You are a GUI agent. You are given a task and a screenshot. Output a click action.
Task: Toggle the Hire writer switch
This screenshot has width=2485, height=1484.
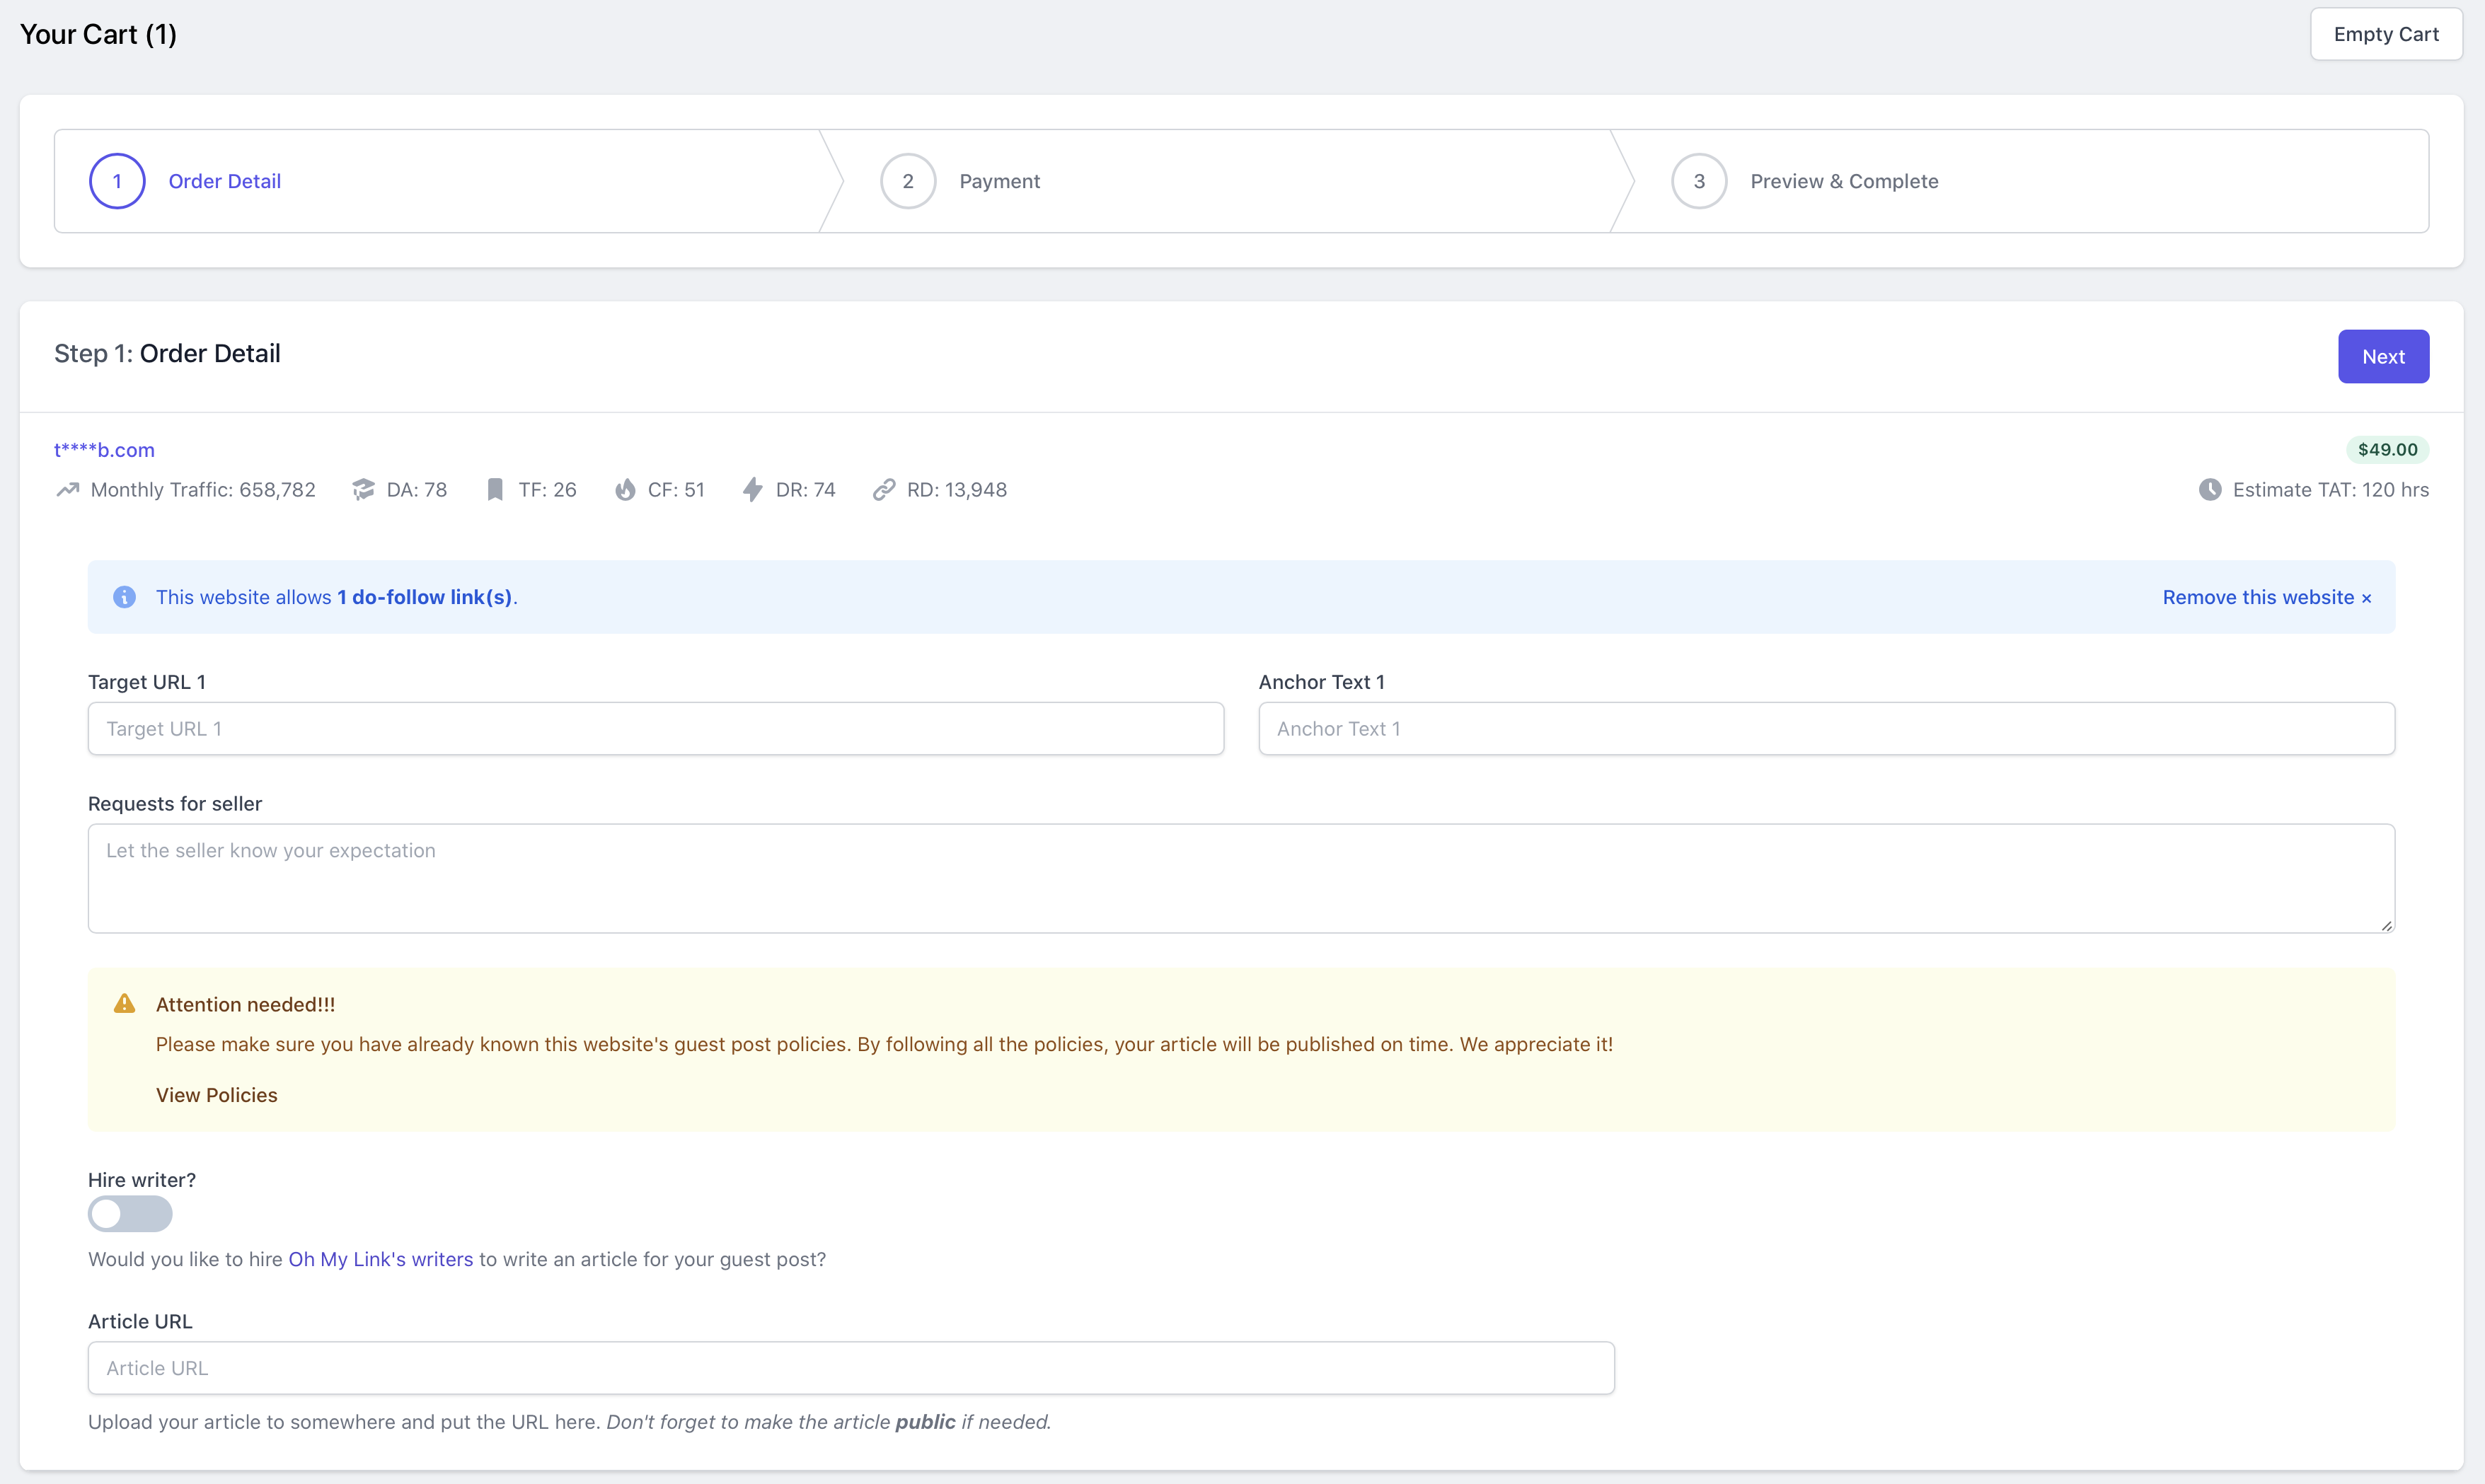130,1214
